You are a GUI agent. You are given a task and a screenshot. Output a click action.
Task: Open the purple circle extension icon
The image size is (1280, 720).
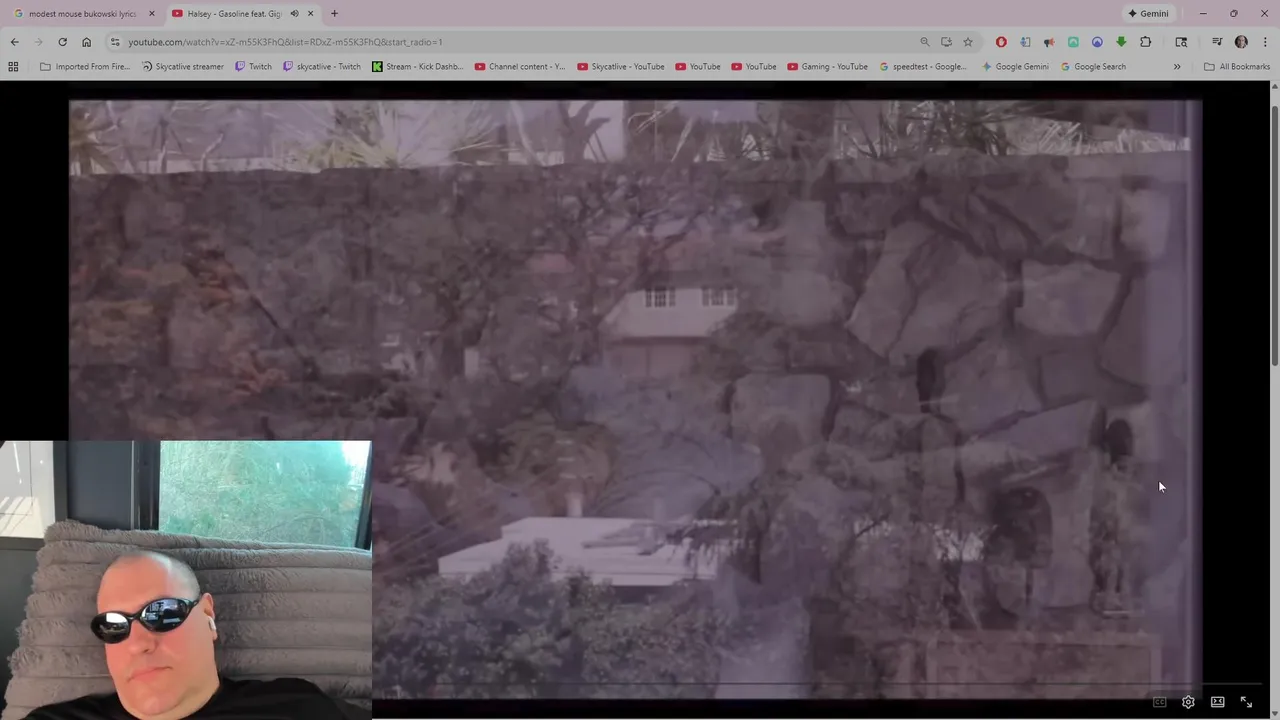[x=1097, y=42]
